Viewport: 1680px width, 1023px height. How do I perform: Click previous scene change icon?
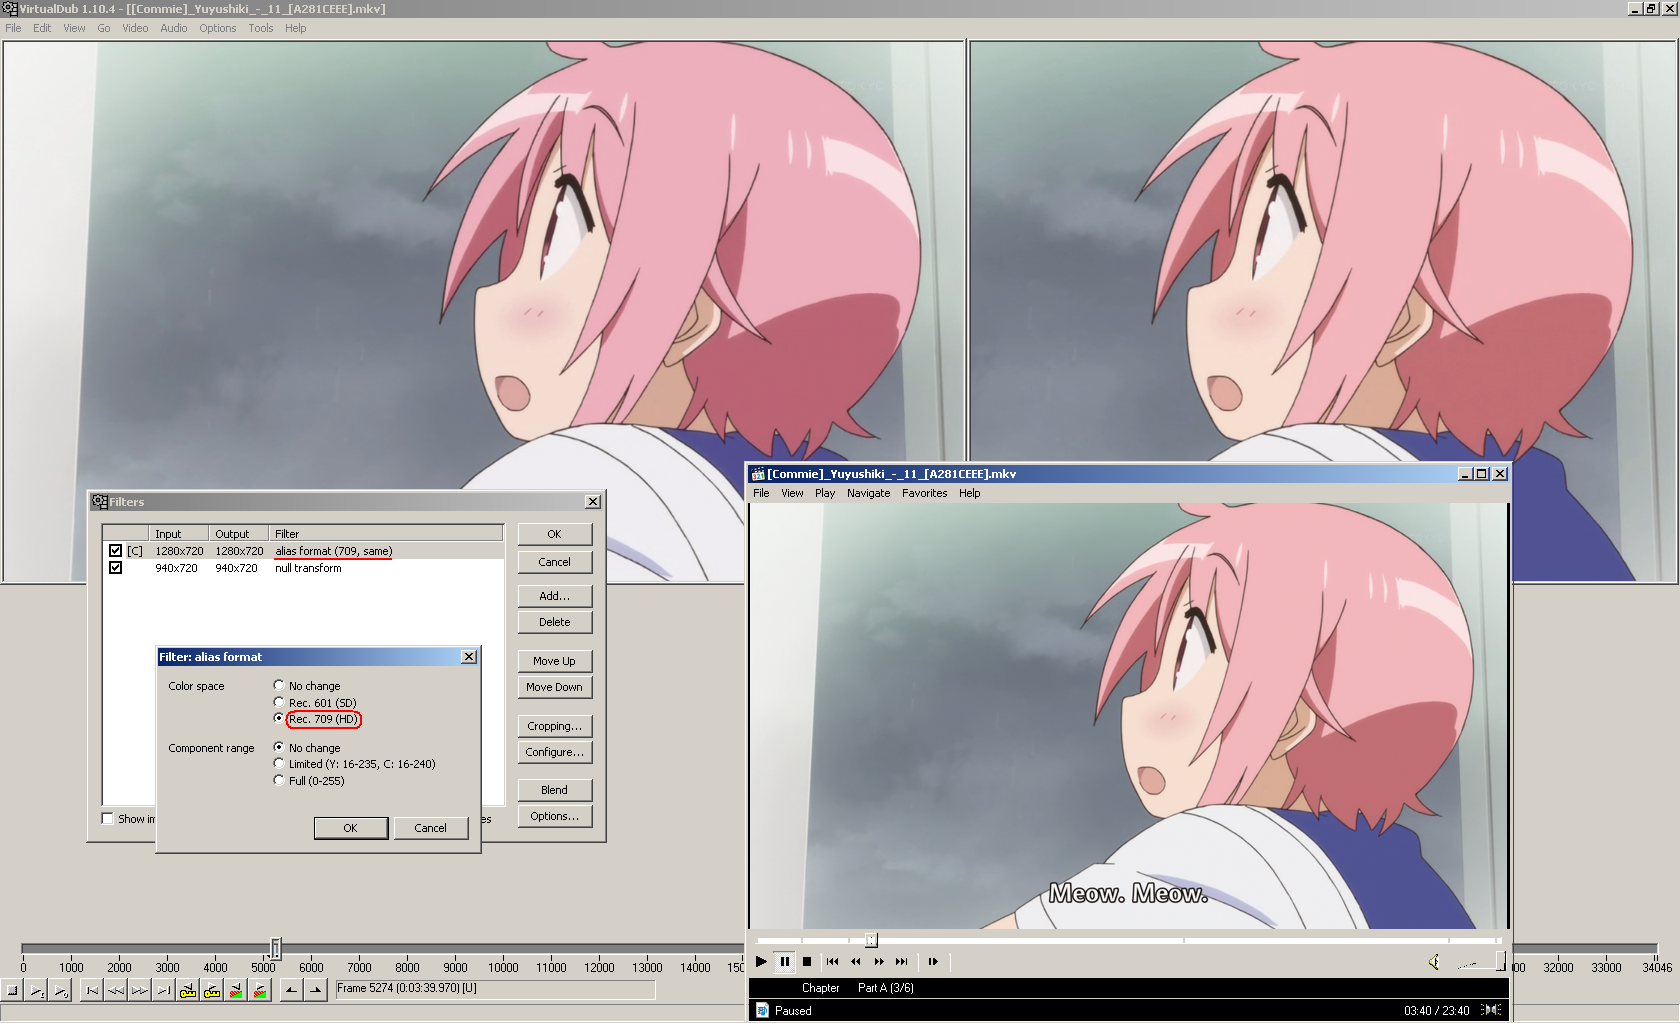point(236,990)
